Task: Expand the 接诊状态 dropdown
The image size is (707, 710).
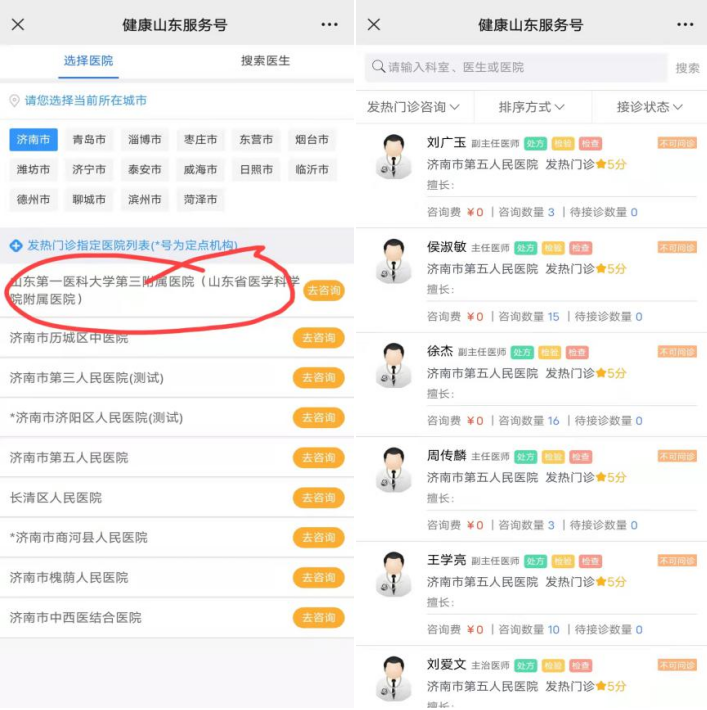Action: pos(649,107)
